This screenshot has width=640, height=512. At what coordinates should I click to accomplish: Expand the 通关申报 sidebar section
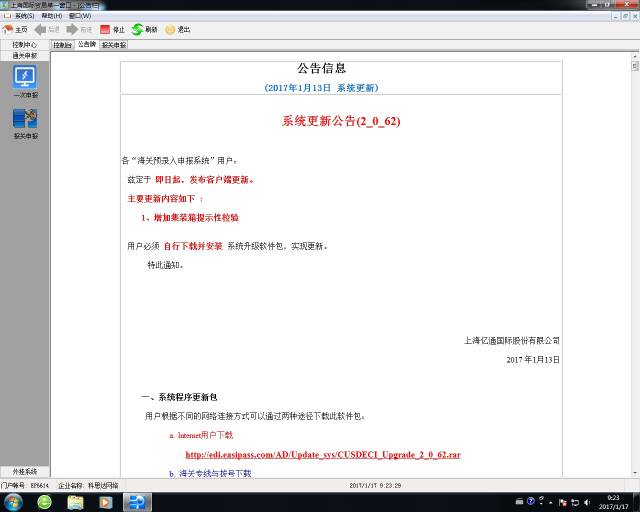(24, 56)
